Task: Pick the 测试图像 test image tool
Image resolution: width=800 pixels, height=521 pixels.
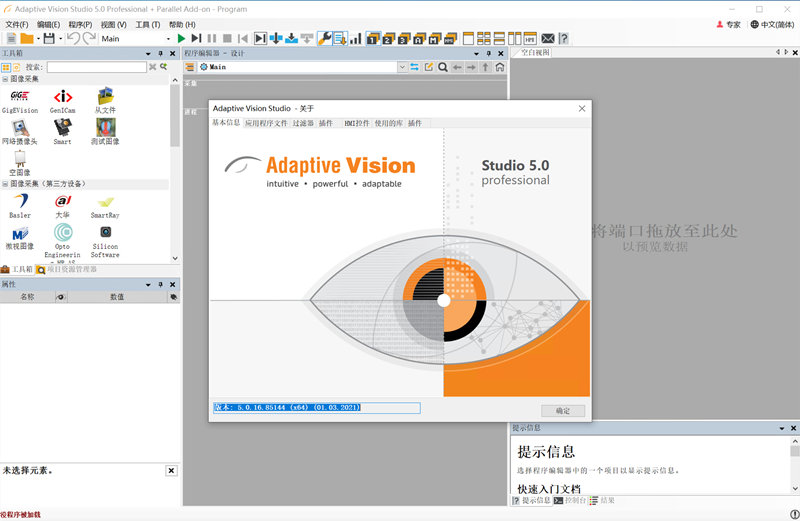Action: (105, 132)
